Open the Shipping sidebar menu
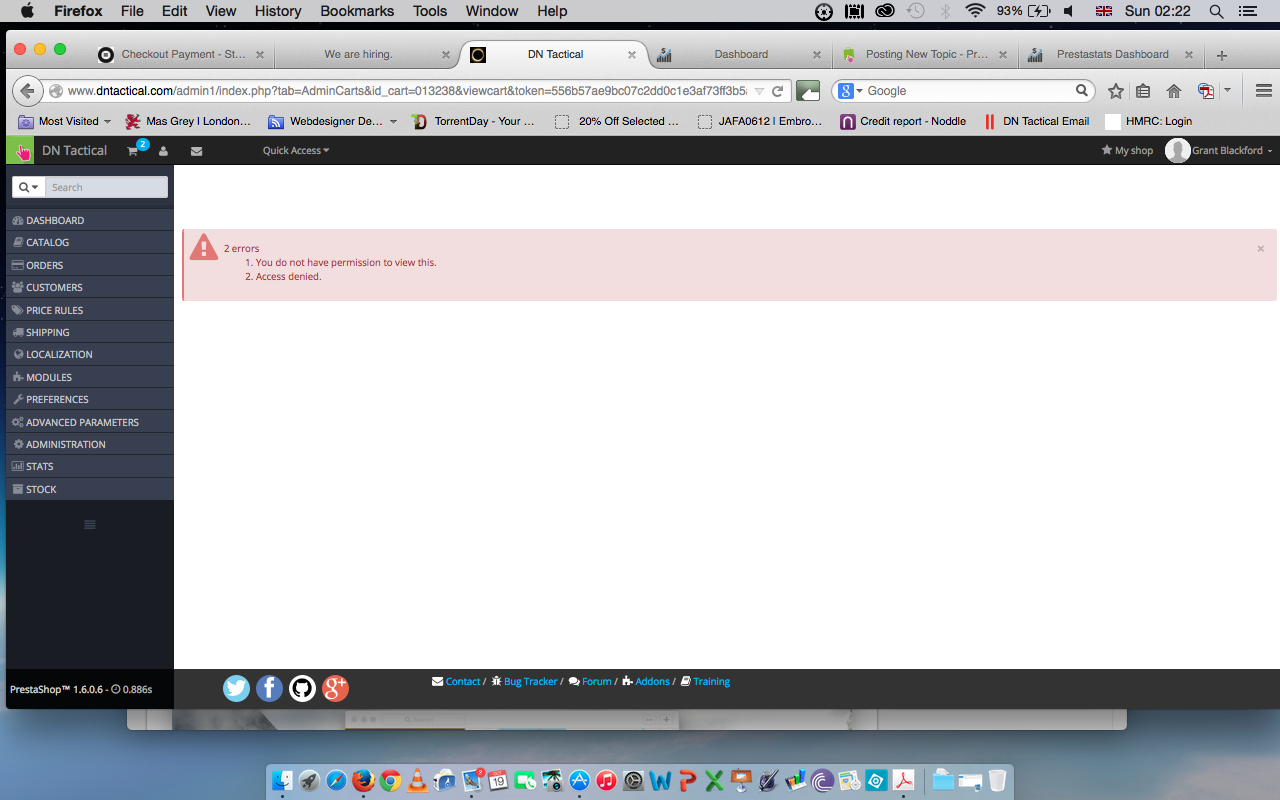The image size is (1280, 800). (x=90, y=332)
